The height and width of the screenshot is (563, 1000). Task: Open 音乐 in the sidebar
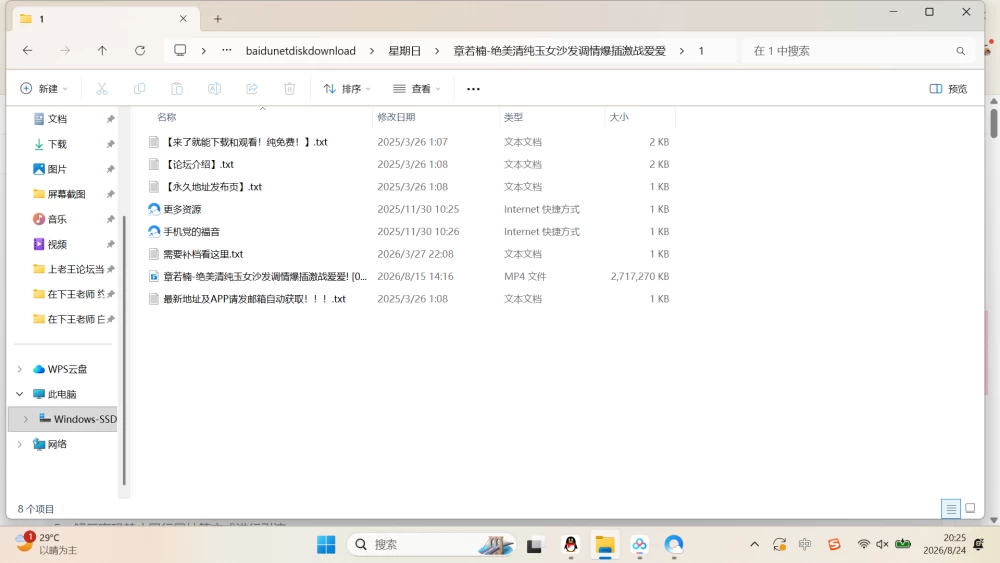[x=57, y=219]
